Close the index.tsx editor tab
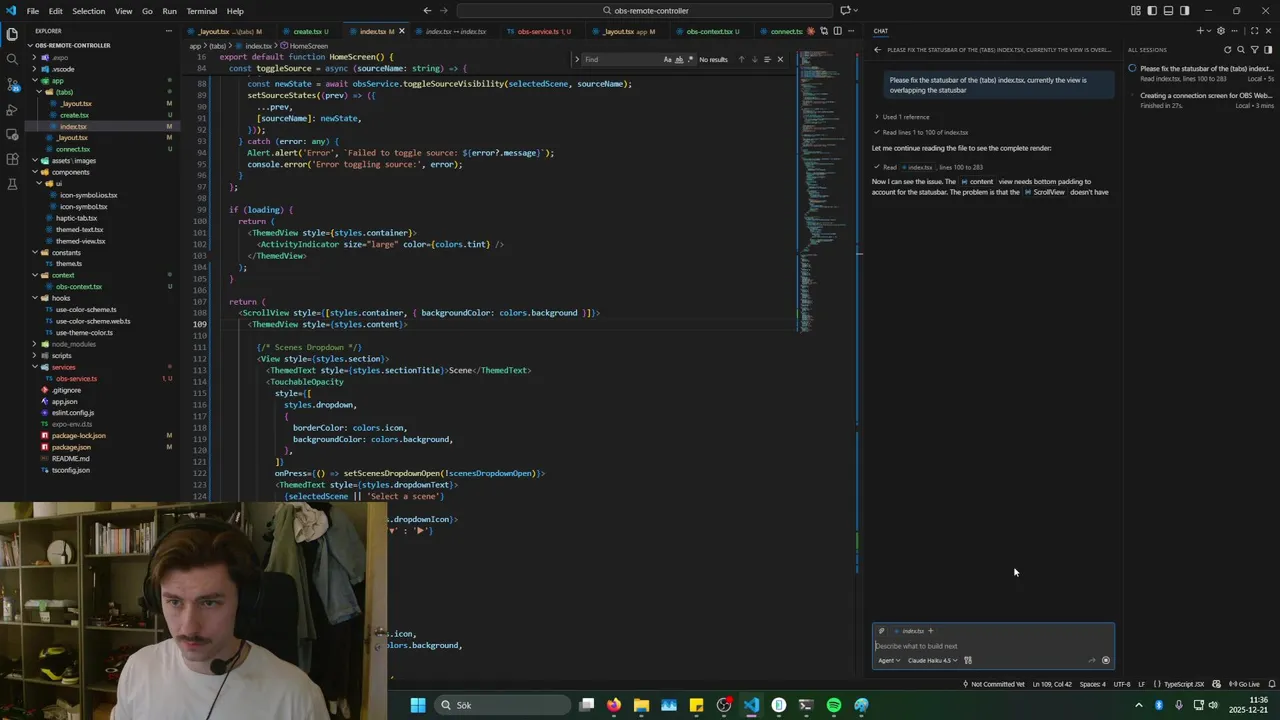 pyautogui.click(x=402, y=31)
